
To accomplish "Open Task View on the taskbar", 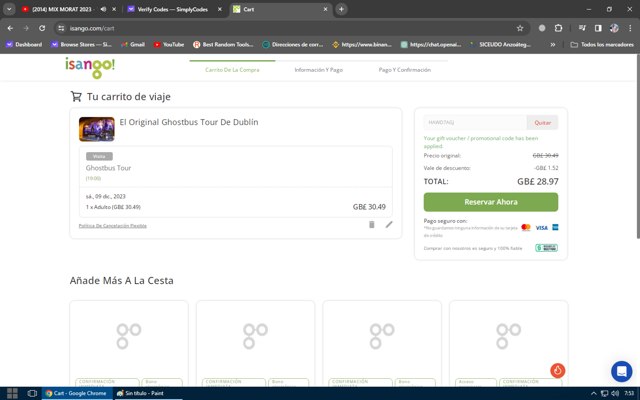I will pos(32,393).
